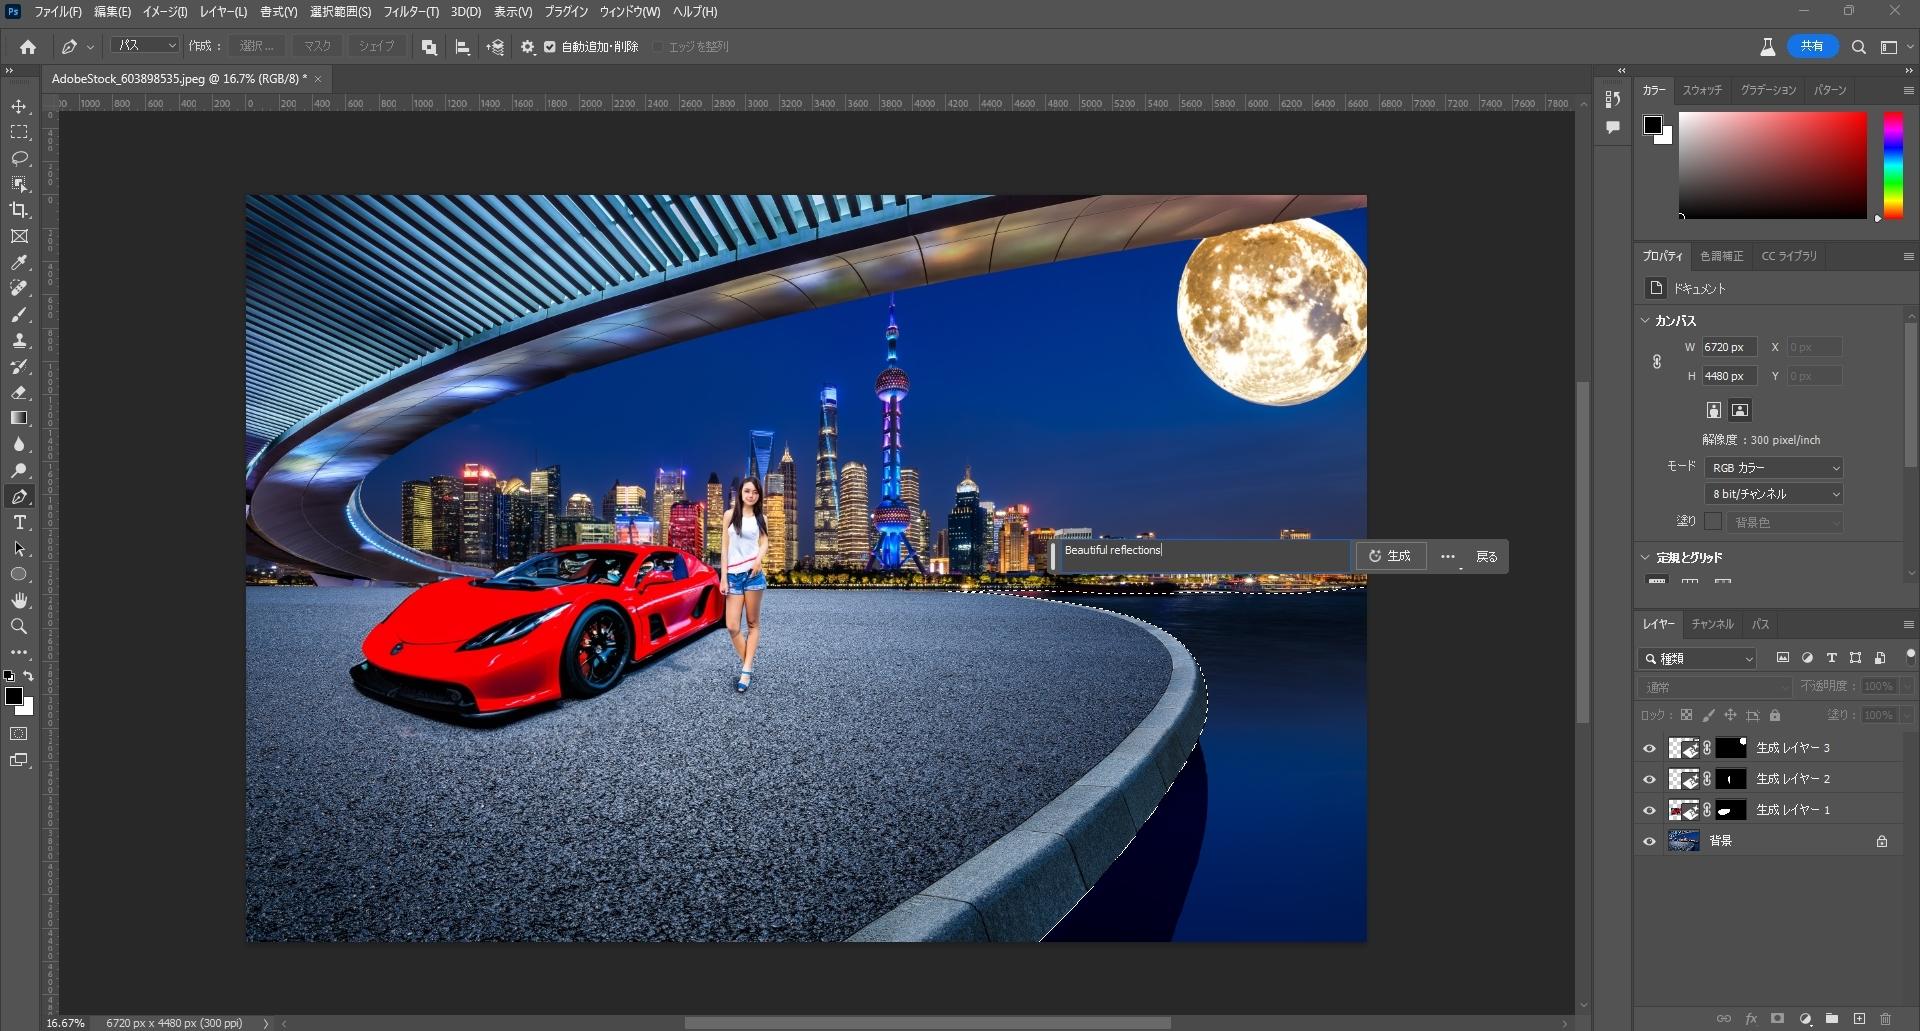
Task: Open the フィルター menu
Action: pos(410,12)
